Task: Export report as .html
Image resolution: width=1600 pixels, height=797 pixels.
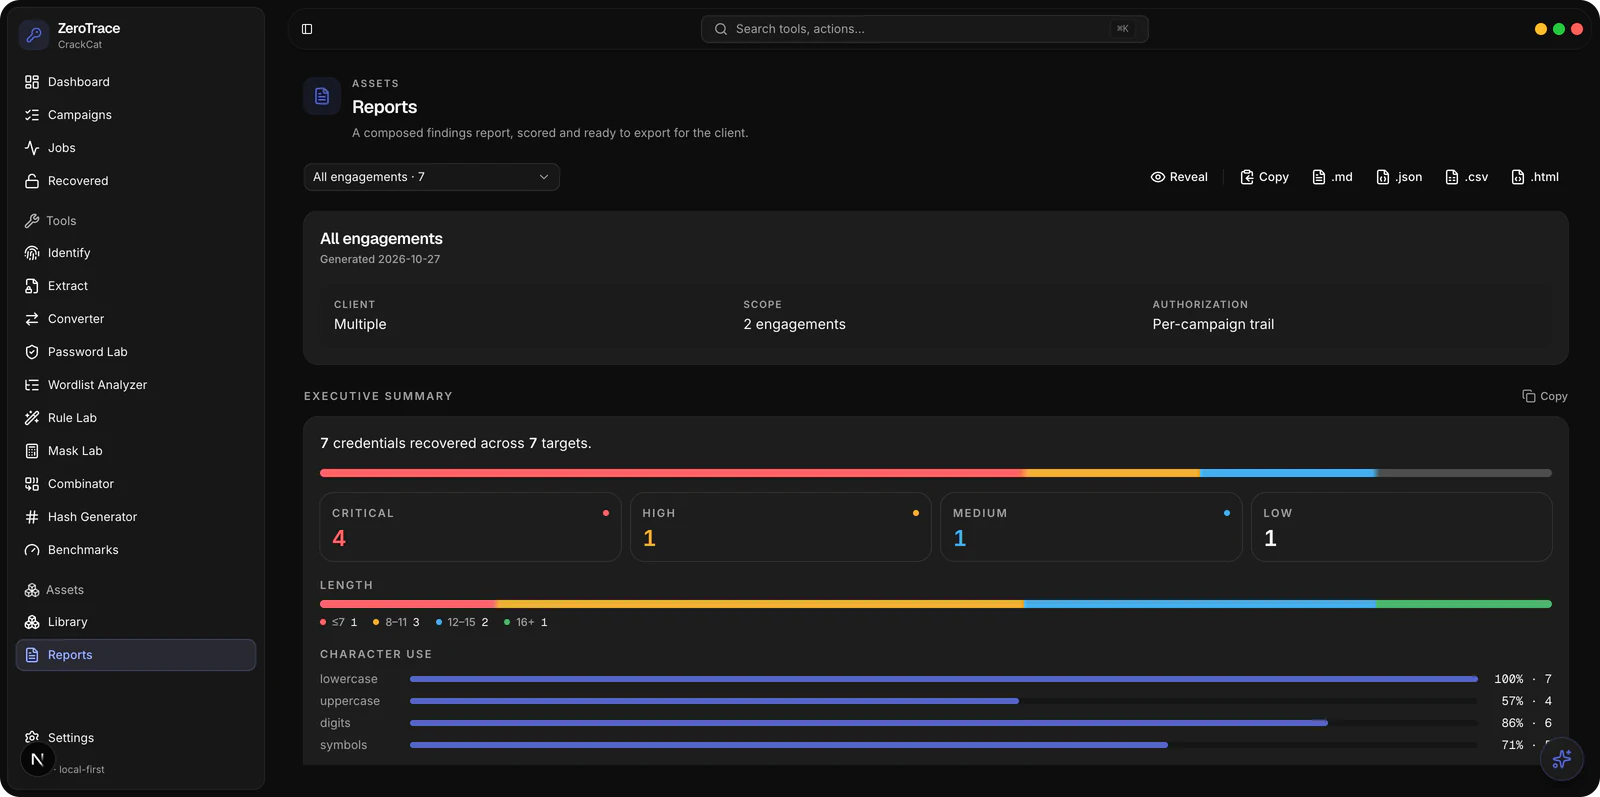Action: point(1535,177)
